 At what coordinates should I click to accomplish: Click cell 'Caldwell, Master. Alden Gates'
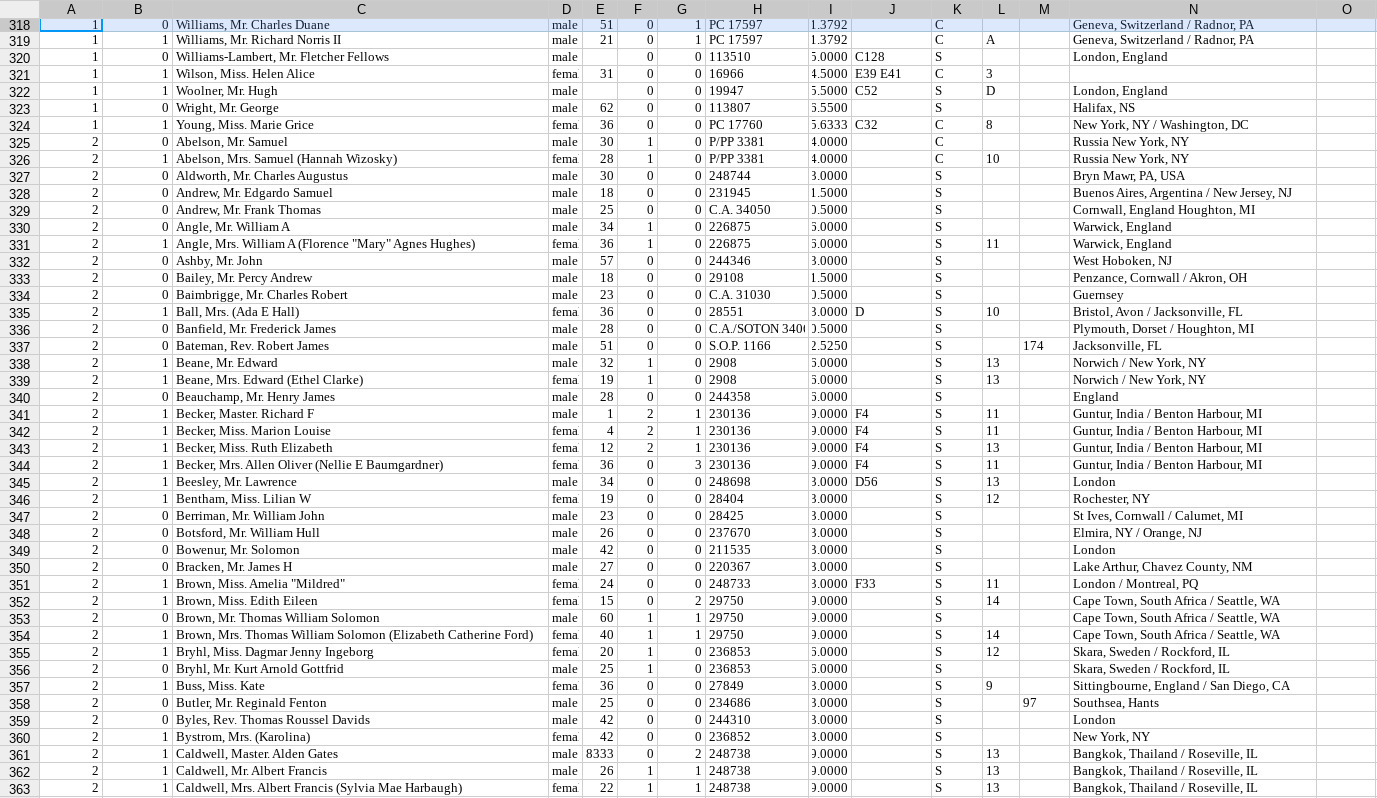click(x=361, y=754)
